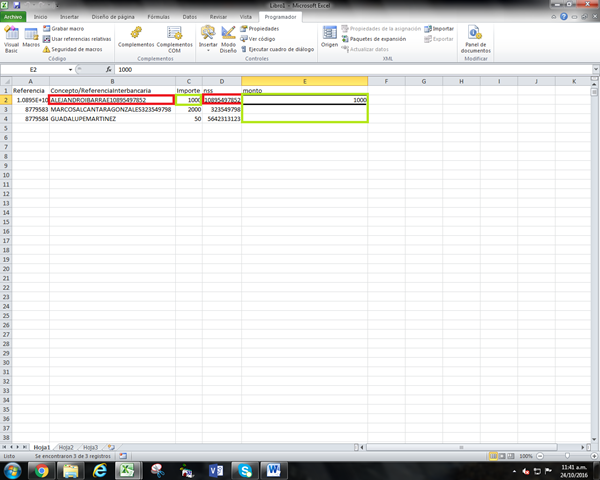Switch to the Fórmulas tab
Screen dimensions: 600x480
[158, 17]
